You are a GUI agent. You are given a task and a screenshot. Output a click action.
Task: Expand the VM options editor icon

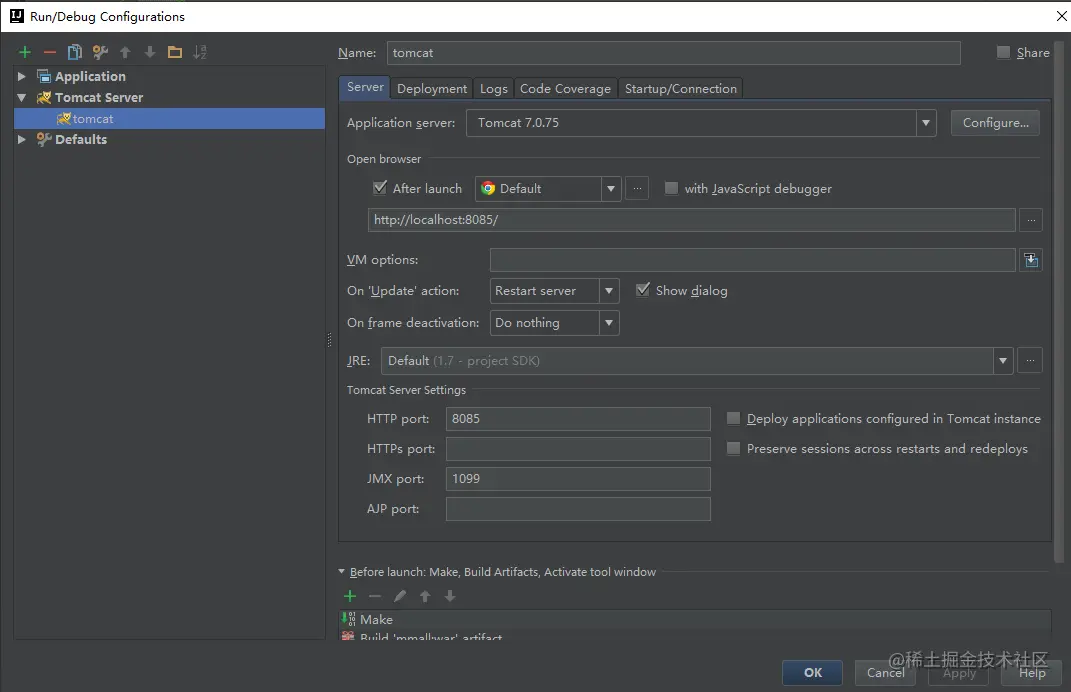point(1031,260)
